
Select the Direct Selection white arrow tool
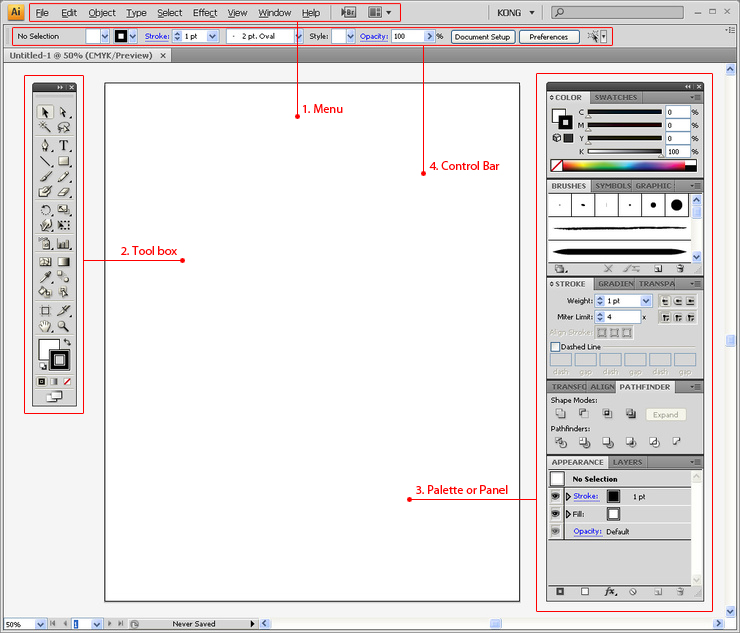pyautogui.click(x=64, y=112)
